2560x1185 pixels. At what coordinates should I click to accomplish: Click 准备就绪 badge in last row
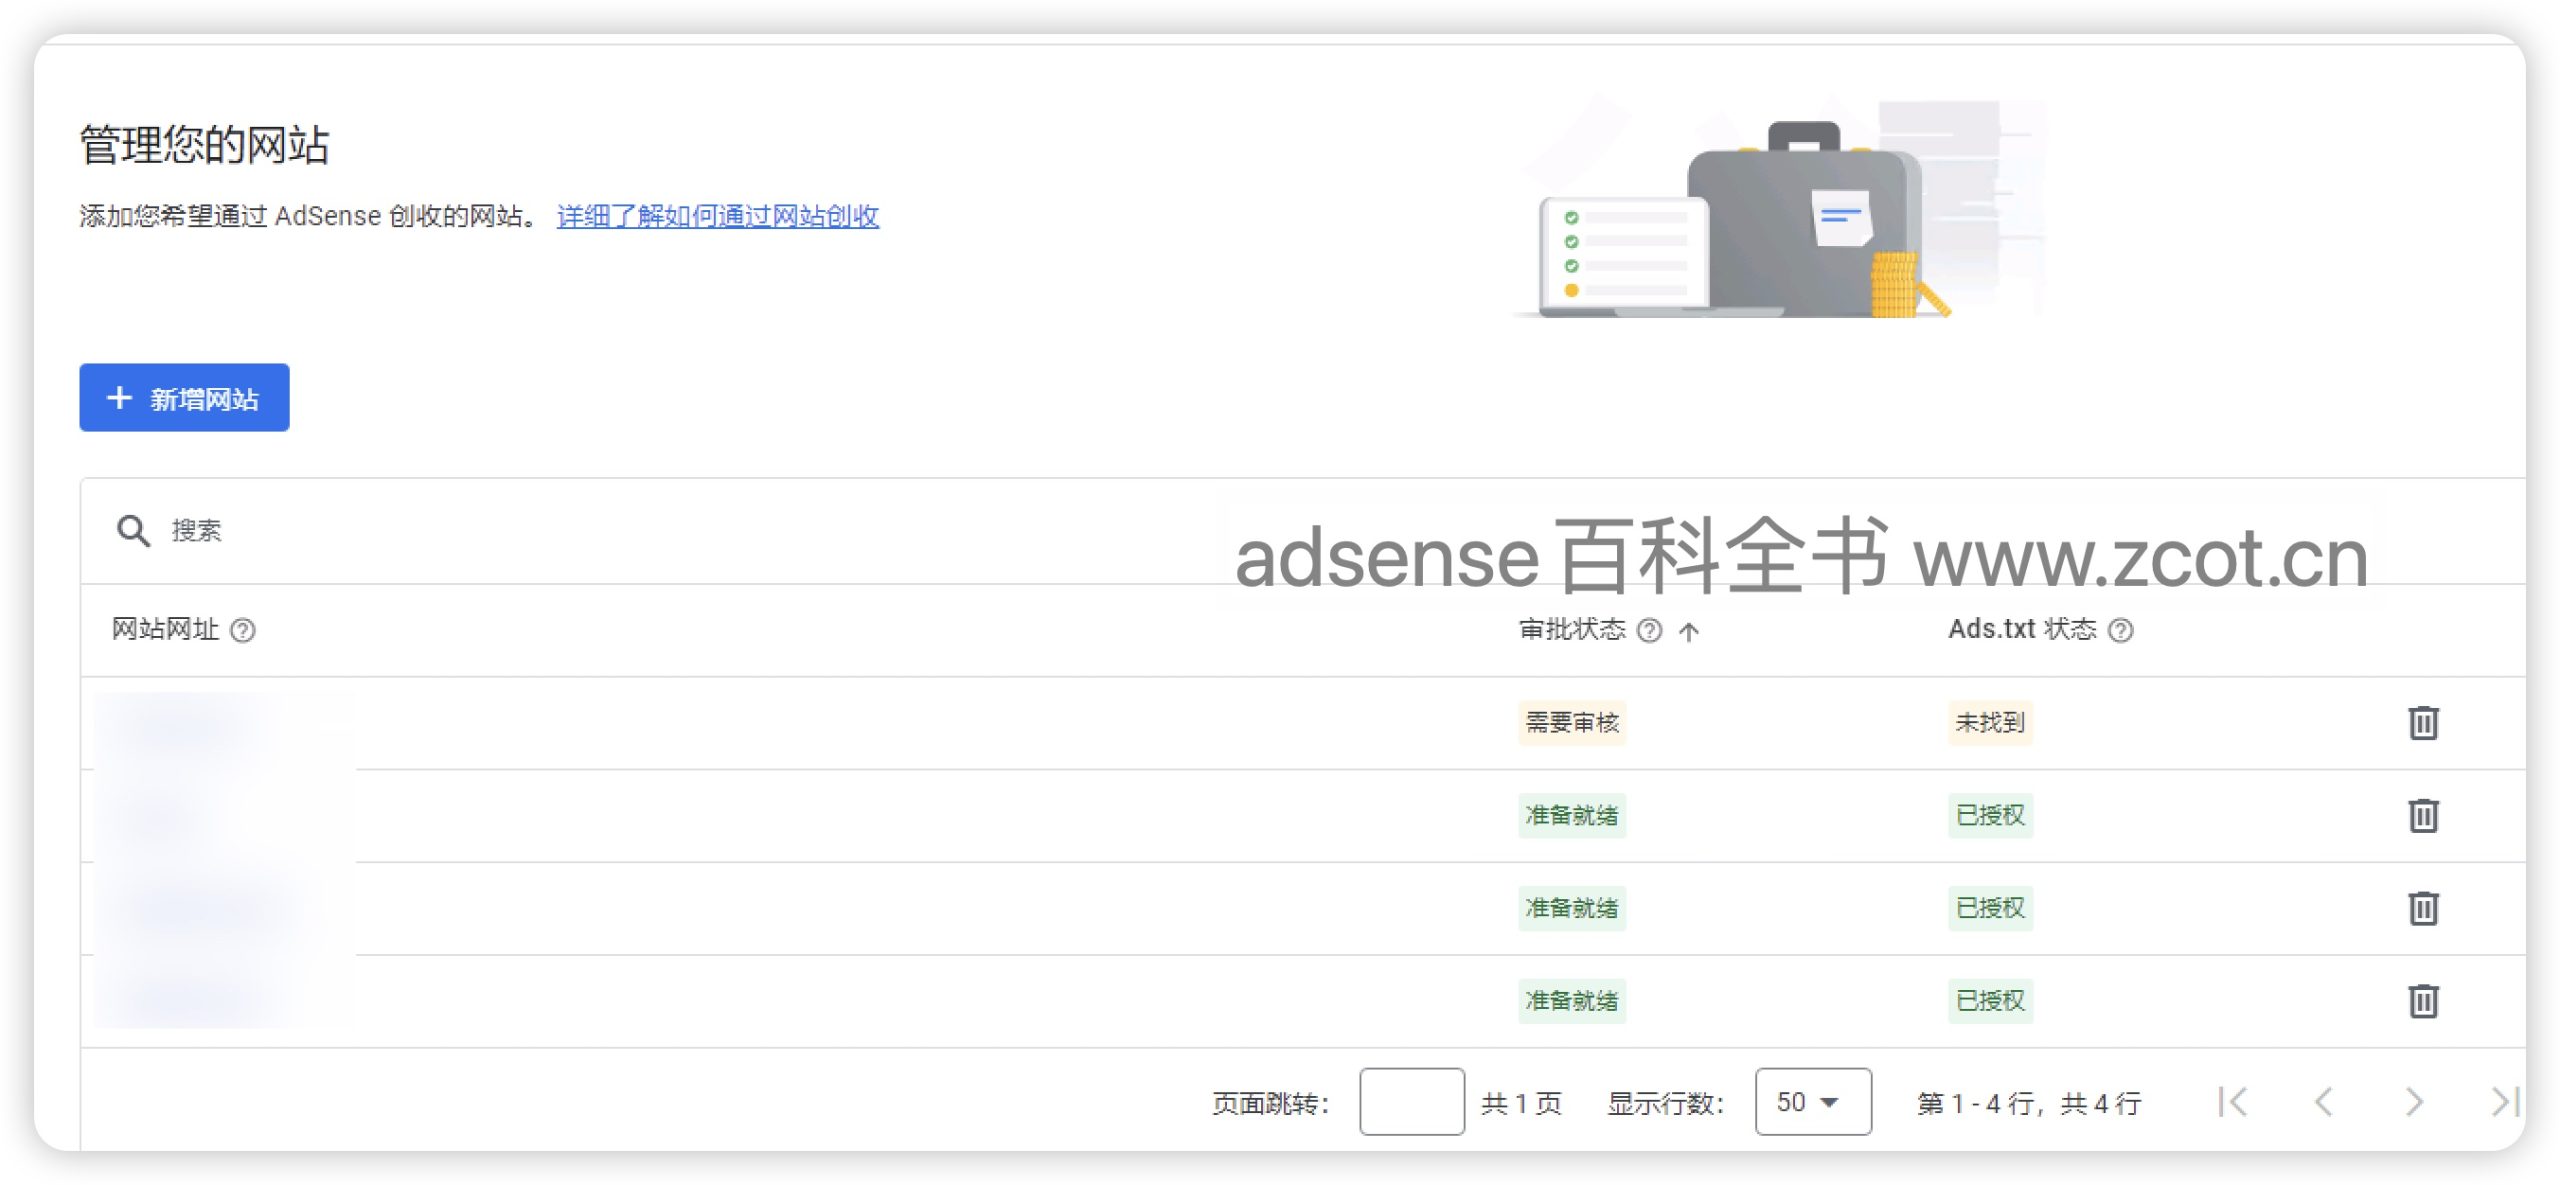coord(1572,1000)
